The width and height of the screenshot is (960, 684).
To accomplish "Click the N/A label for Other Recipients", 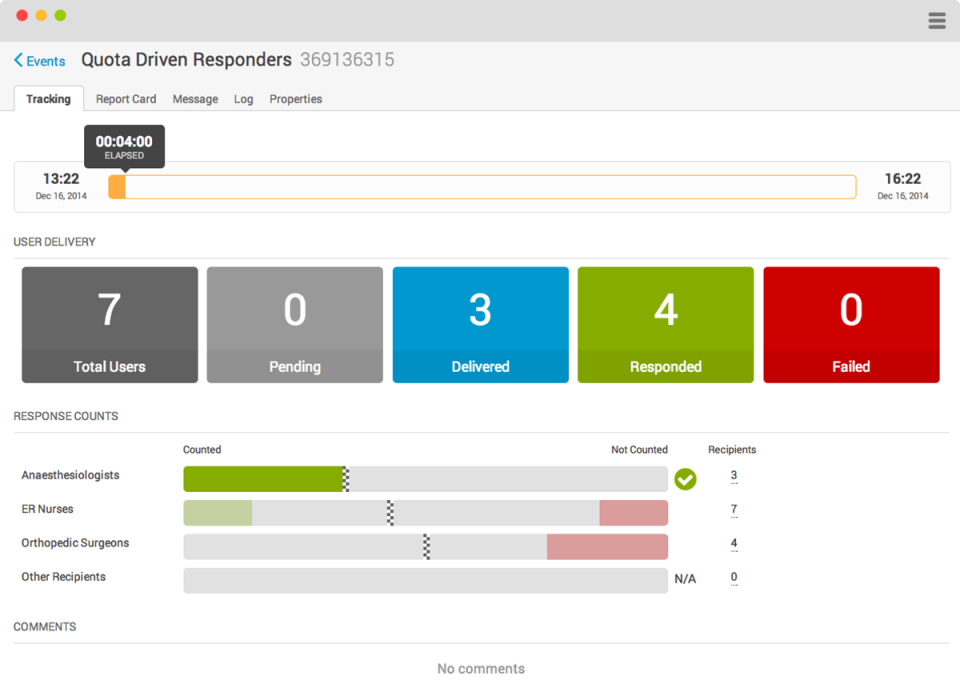I will pyautogui.click(x=685, y=579).
